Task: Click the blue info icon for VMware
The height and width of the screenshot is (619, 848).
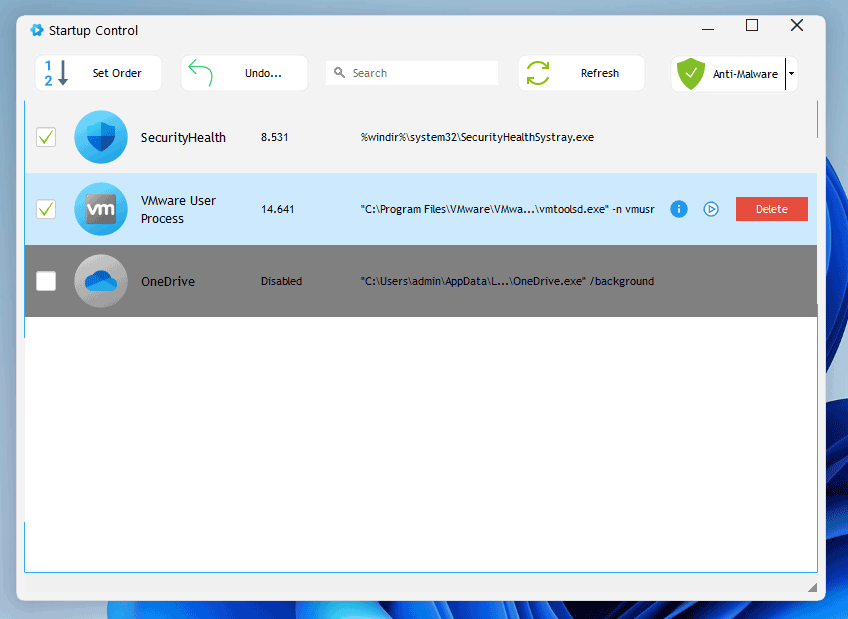Action: (679, 209)
